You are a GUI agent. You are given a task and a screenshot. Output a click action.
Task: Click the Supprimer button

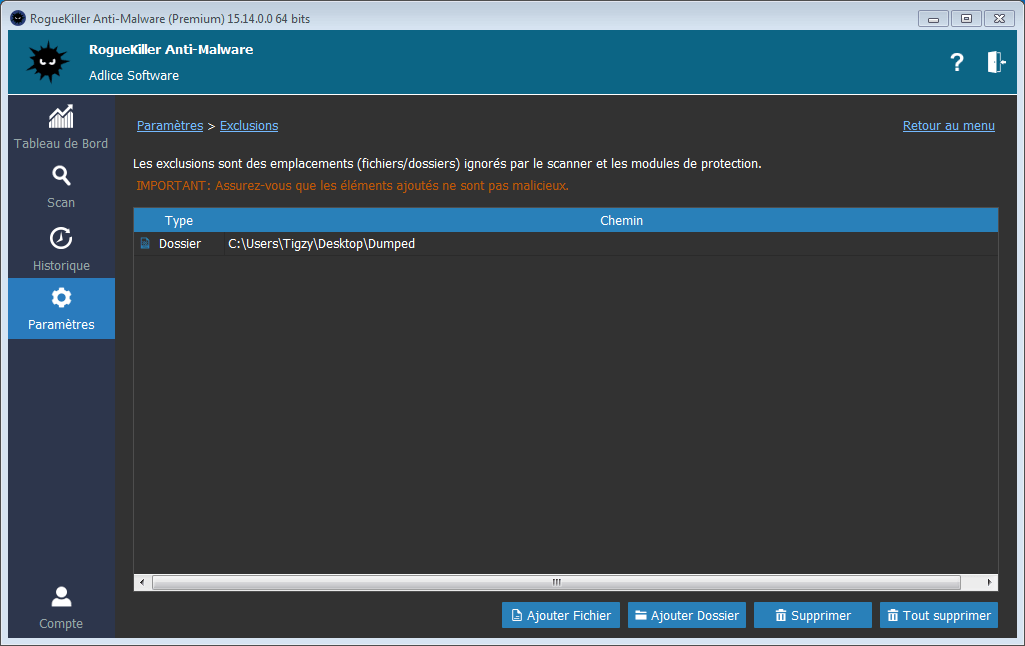812,615
